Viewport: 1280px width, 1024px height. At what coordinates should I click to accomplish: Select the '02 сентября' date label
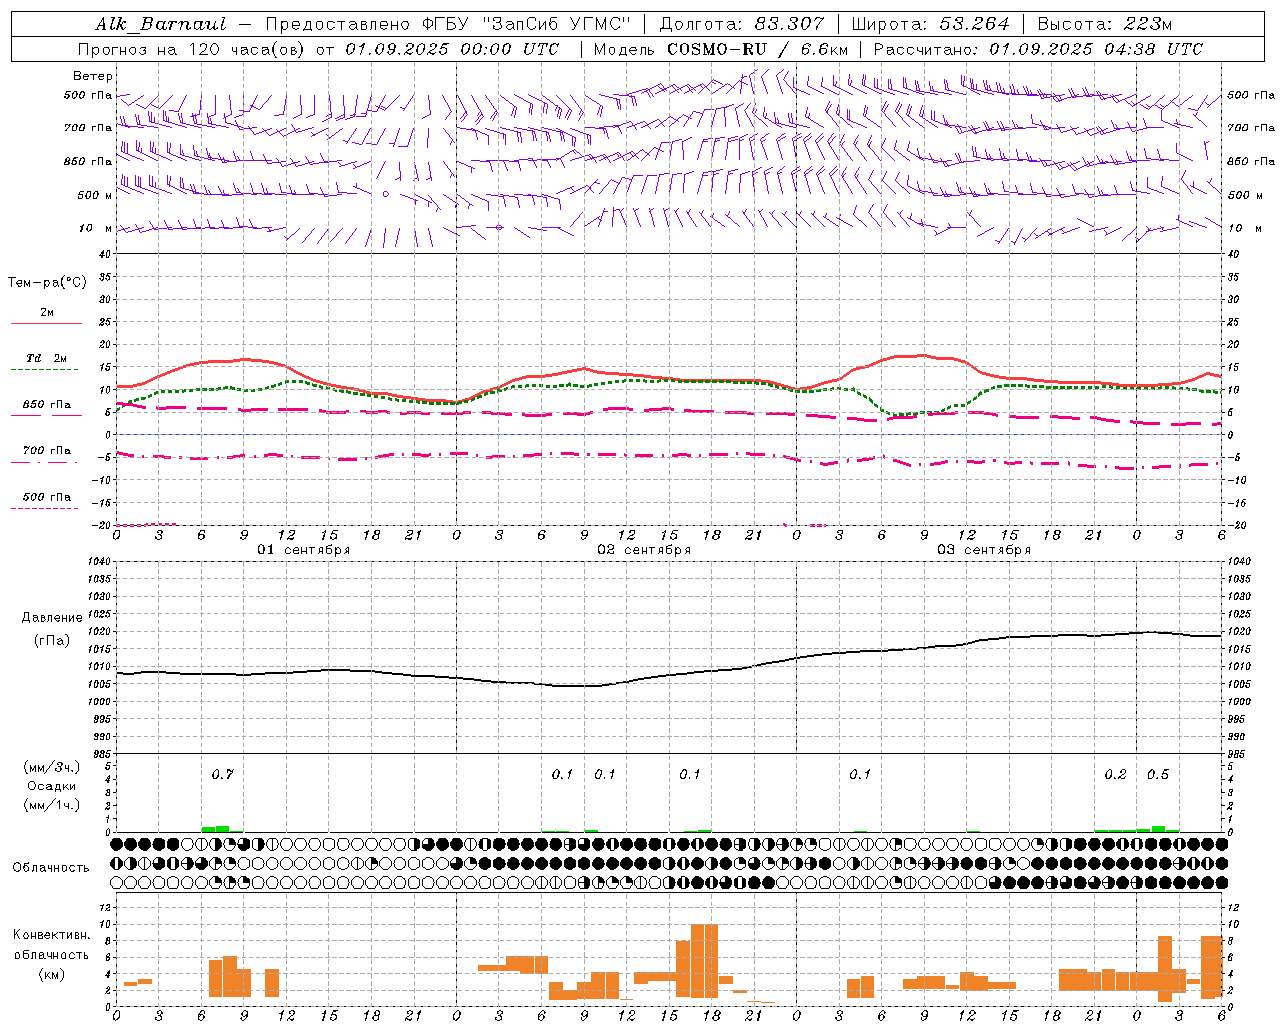644,550
